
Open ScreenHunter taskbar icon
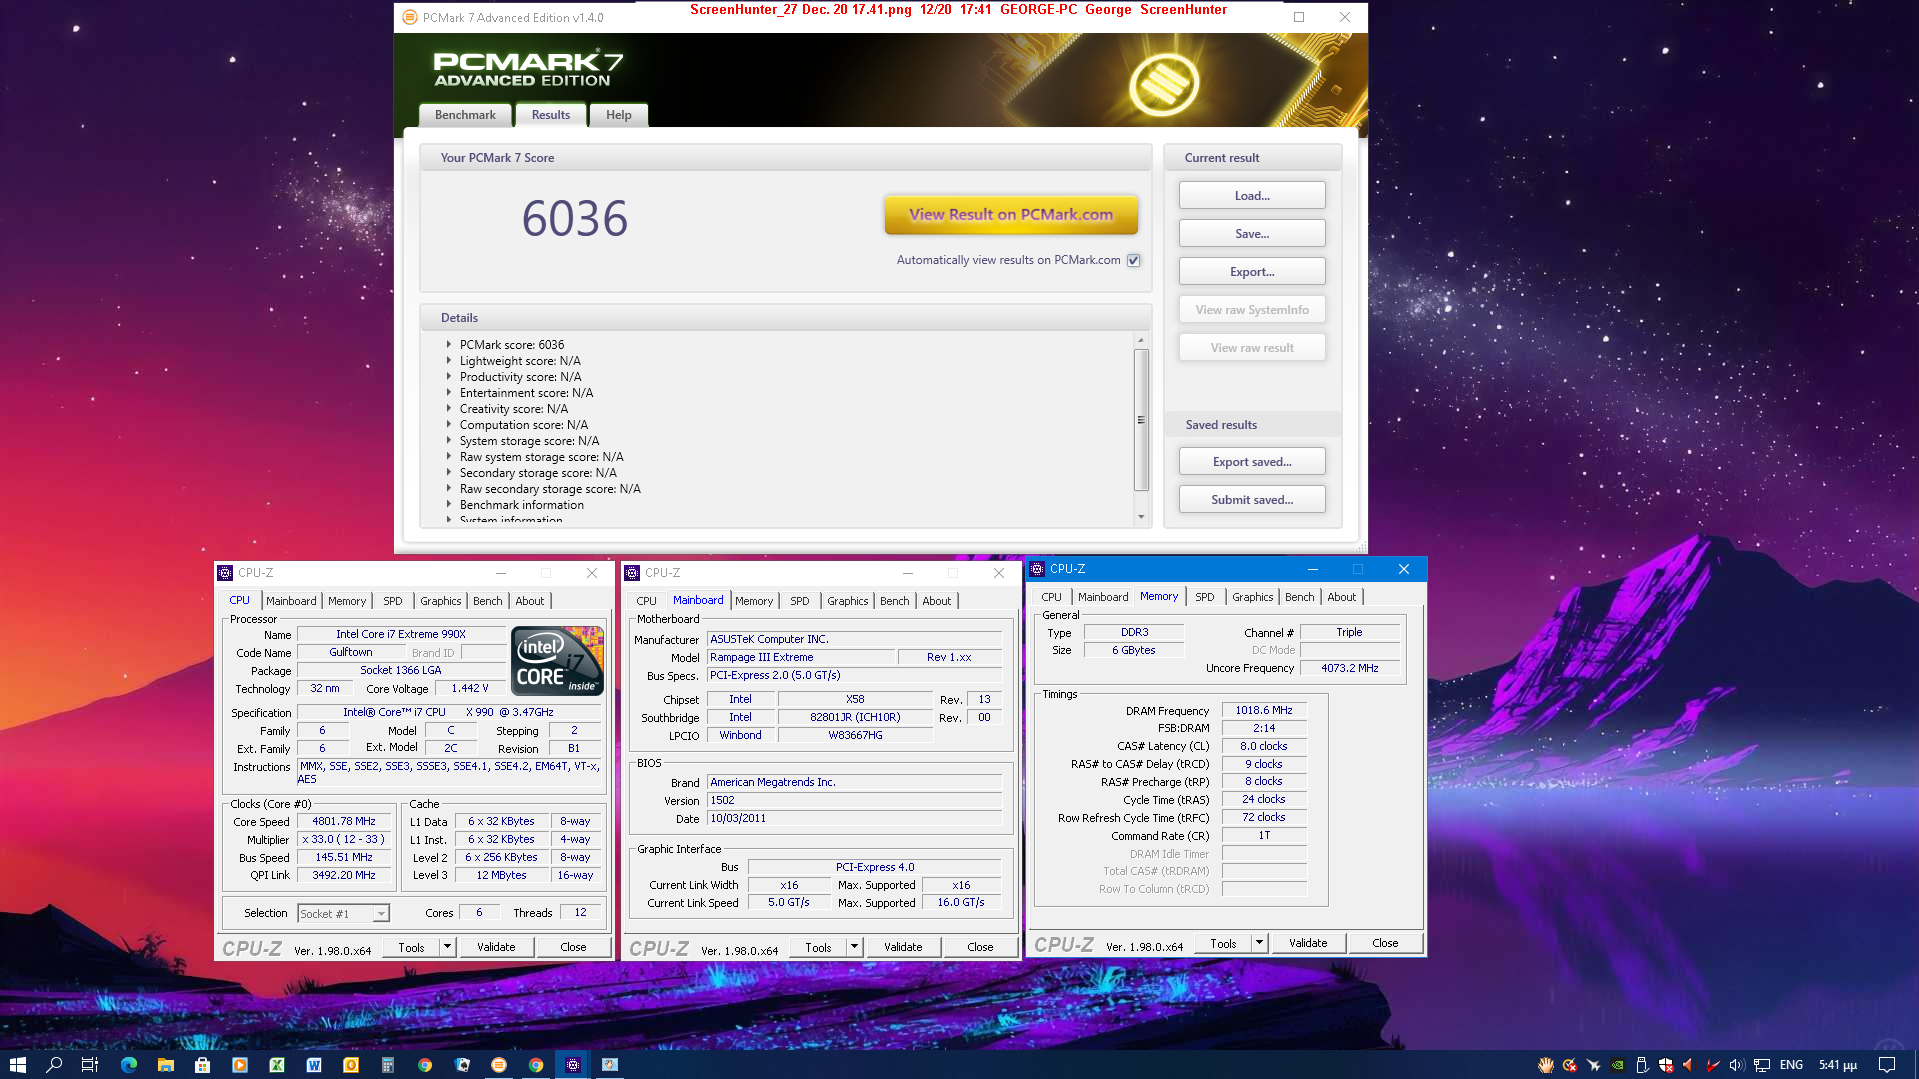click(x=609, y=1065)
